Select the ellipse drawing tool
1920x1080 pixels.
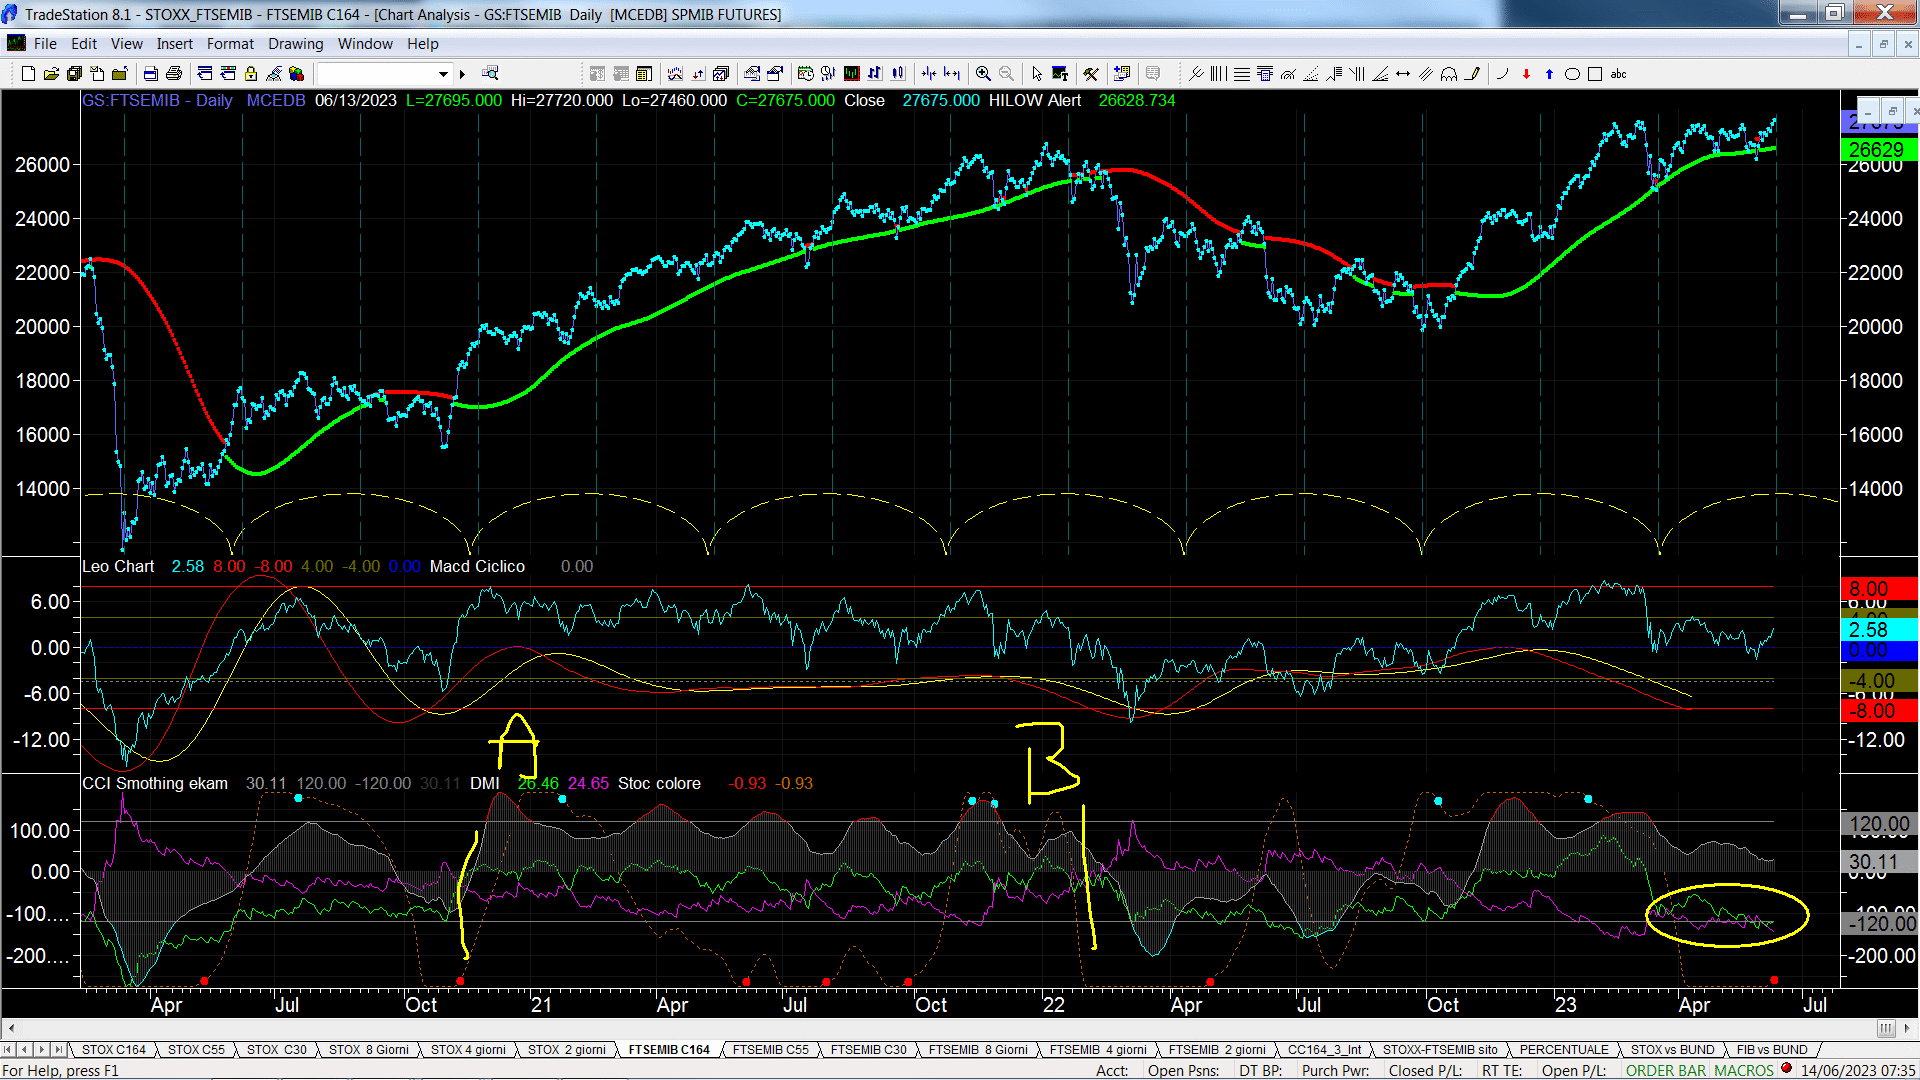tap(1572, 74)
